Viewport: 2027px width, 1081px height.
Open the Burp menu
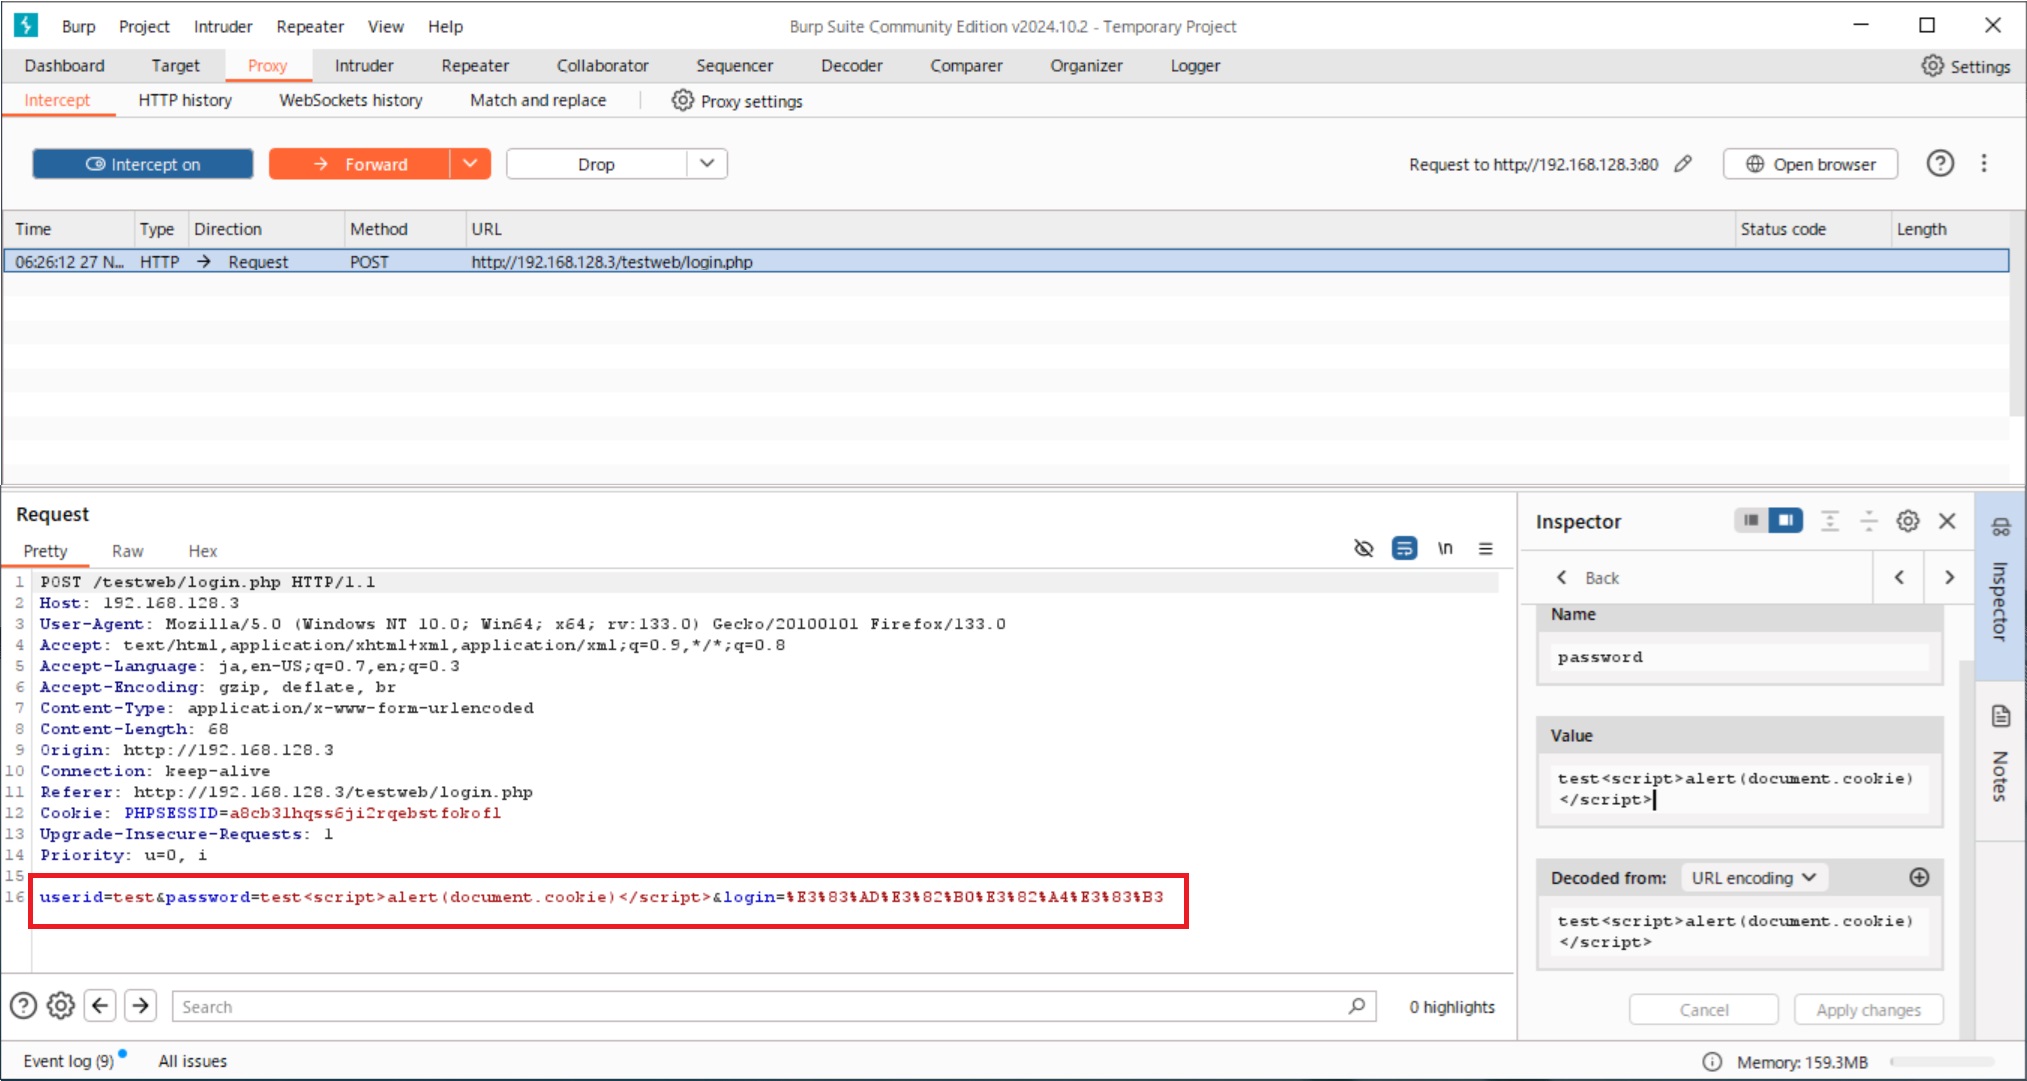click(x=78, y=27)
